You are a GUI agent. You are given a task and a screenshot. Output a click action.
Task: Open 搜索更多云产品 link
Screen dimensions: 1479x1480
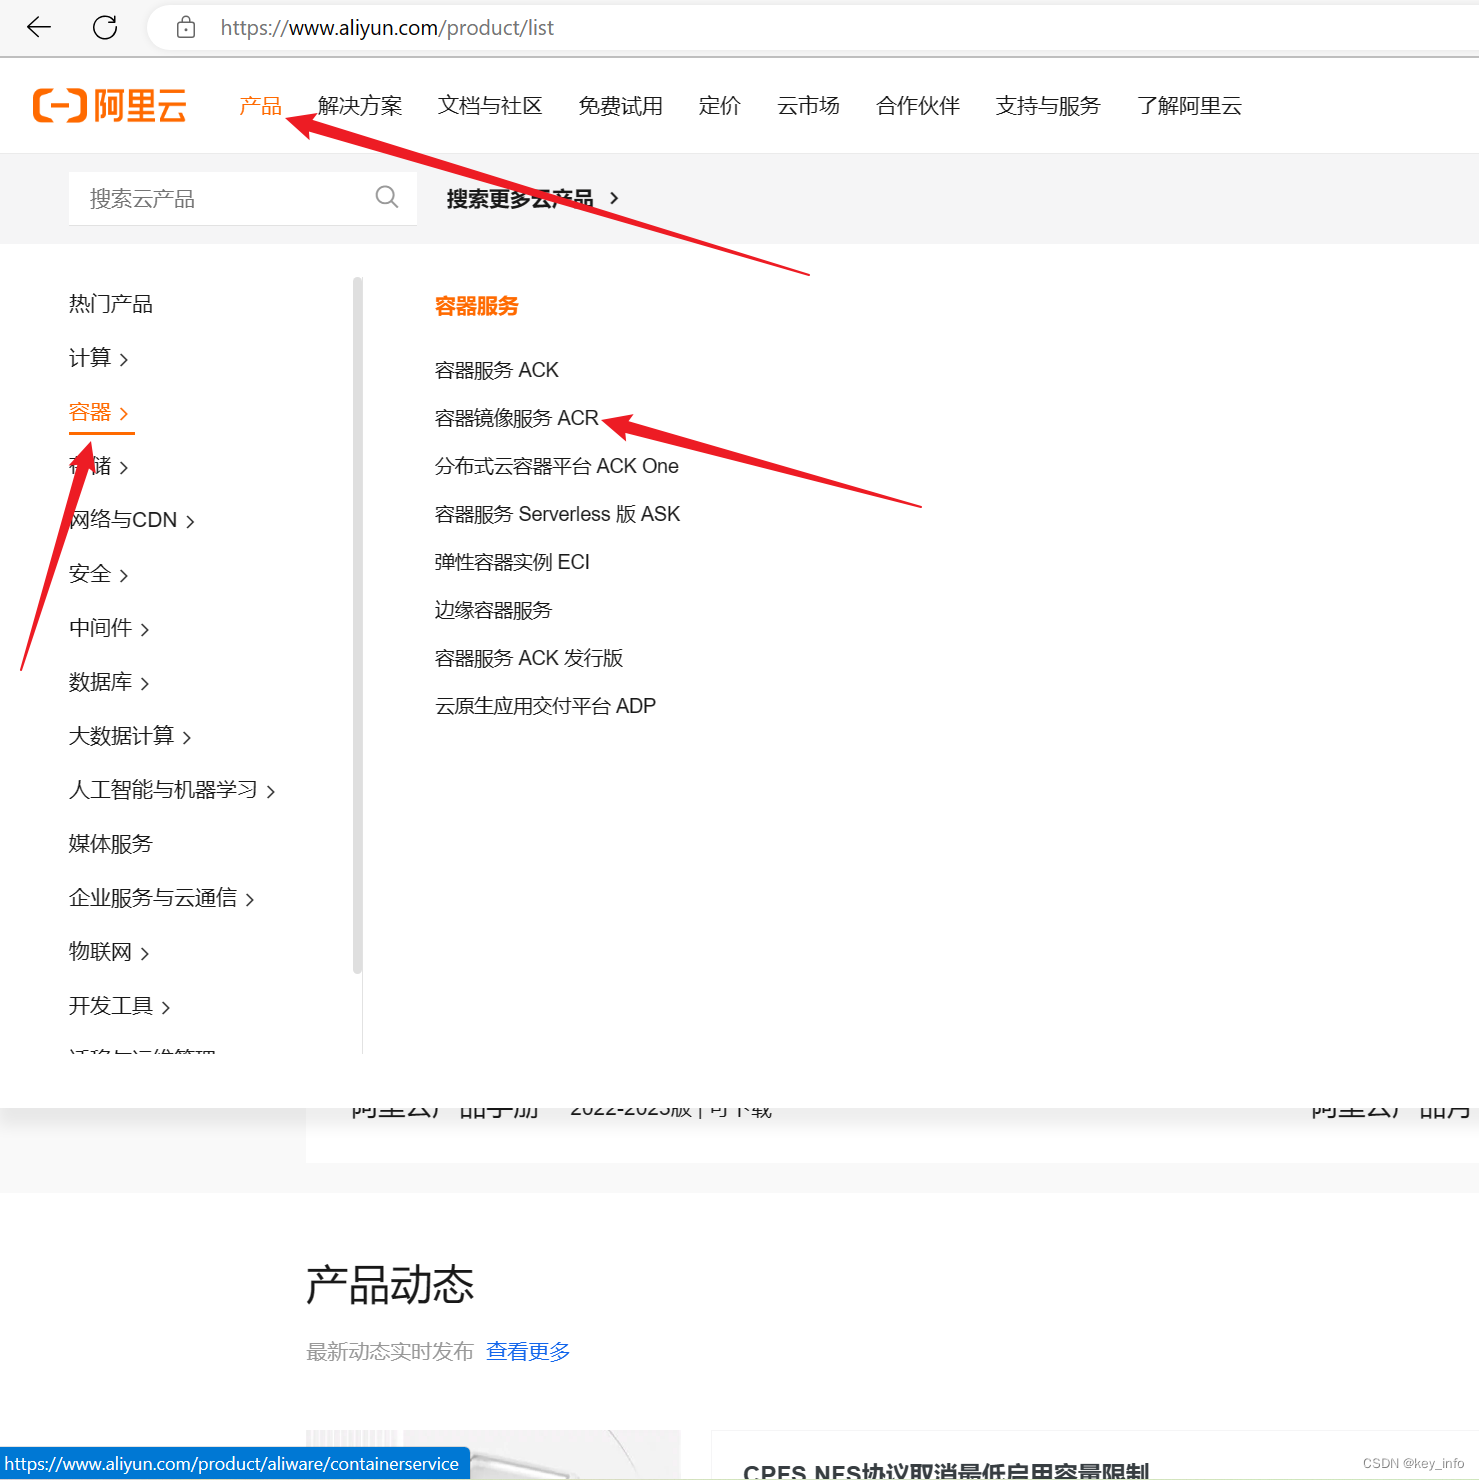(533, 198)
